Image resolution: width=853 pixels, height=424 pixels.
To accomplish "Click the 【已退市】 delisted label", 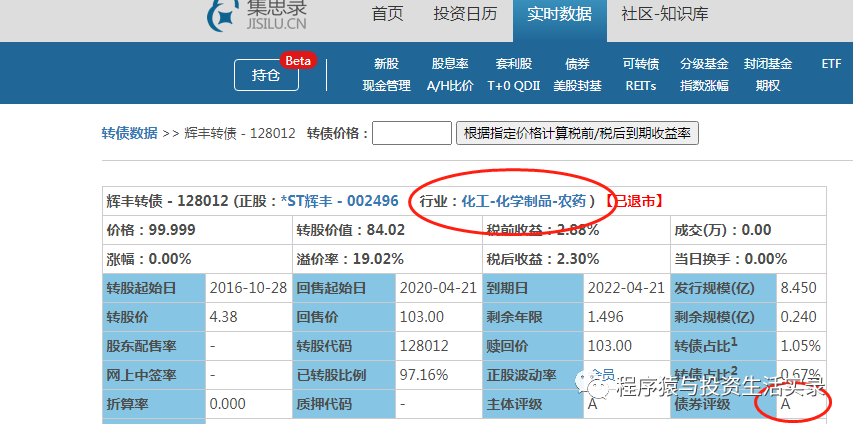I will click(634, 201).
